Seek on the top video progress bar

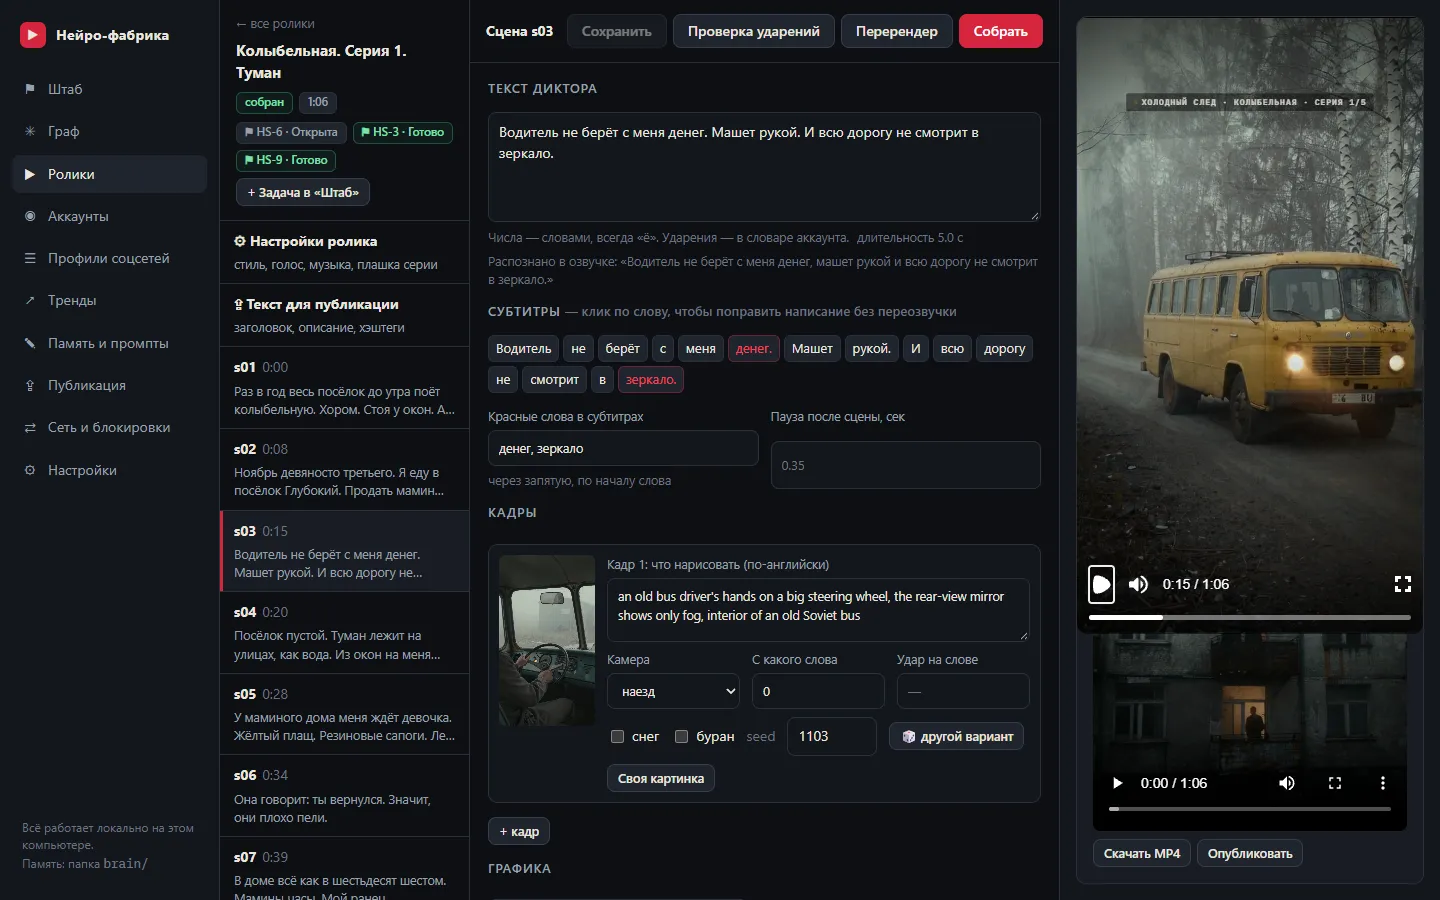click(1250, 617)
